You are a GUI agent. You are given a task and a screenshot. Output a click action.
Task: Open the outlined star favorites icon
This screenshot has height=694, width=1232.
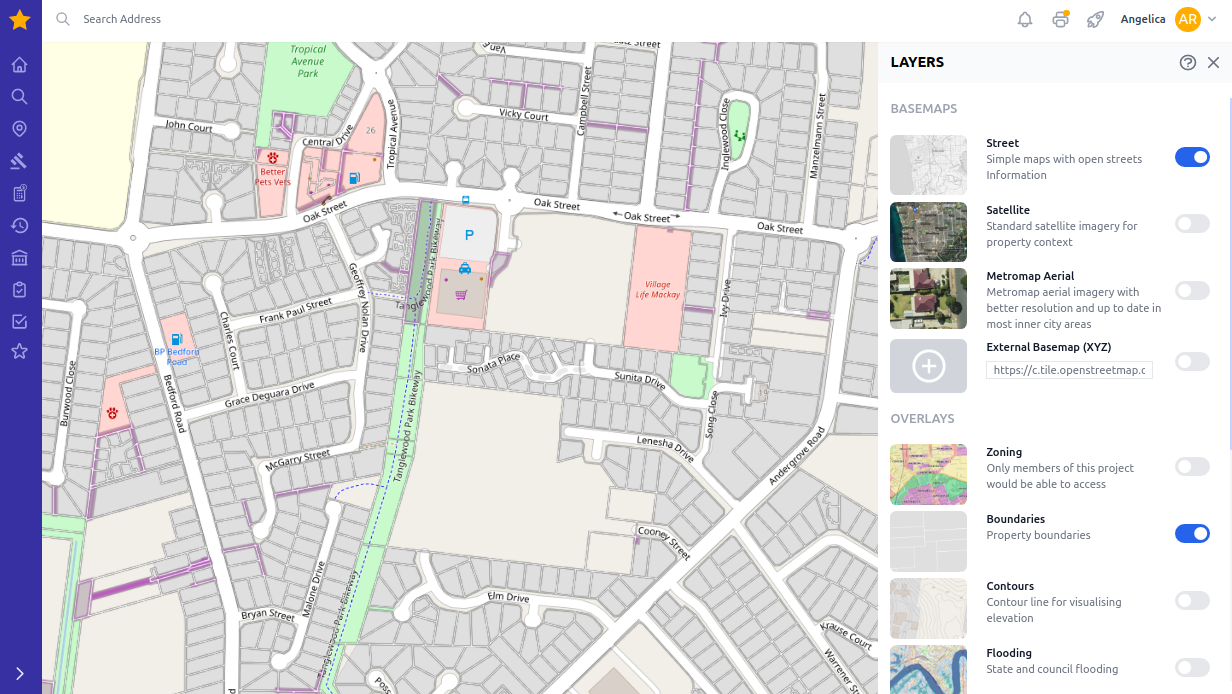pyautogui.click(x=19, y=351)
